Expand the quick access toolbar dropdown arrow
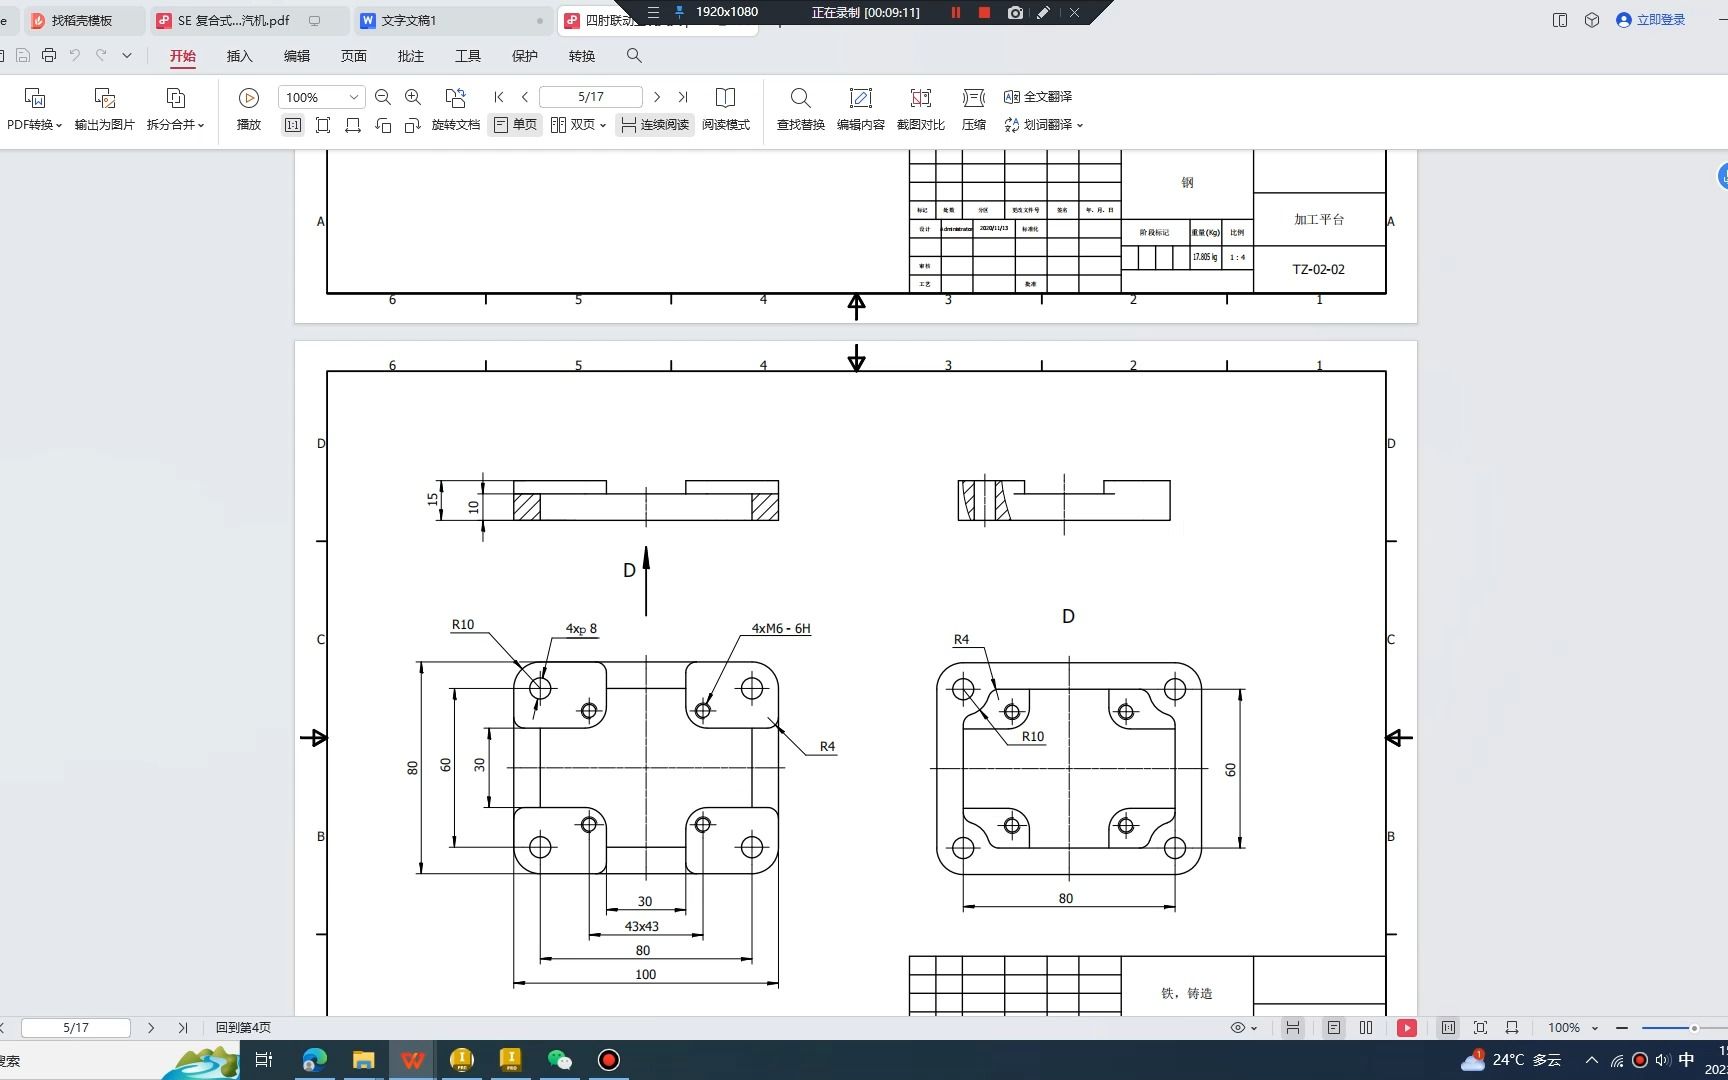1728x1080 pixels. click(127, 56)
